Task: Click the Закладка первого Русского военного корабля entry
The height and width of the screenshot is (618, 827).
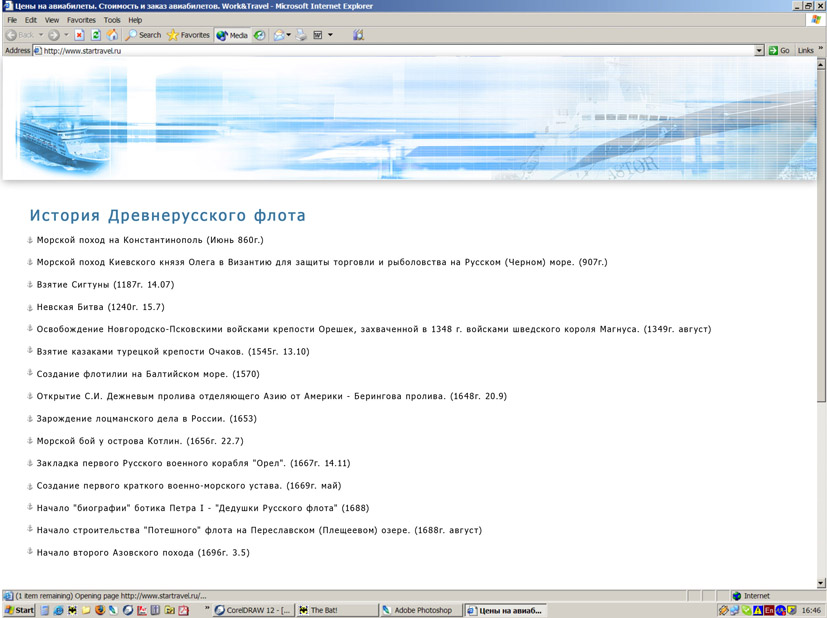Action: tap(193, 463)
